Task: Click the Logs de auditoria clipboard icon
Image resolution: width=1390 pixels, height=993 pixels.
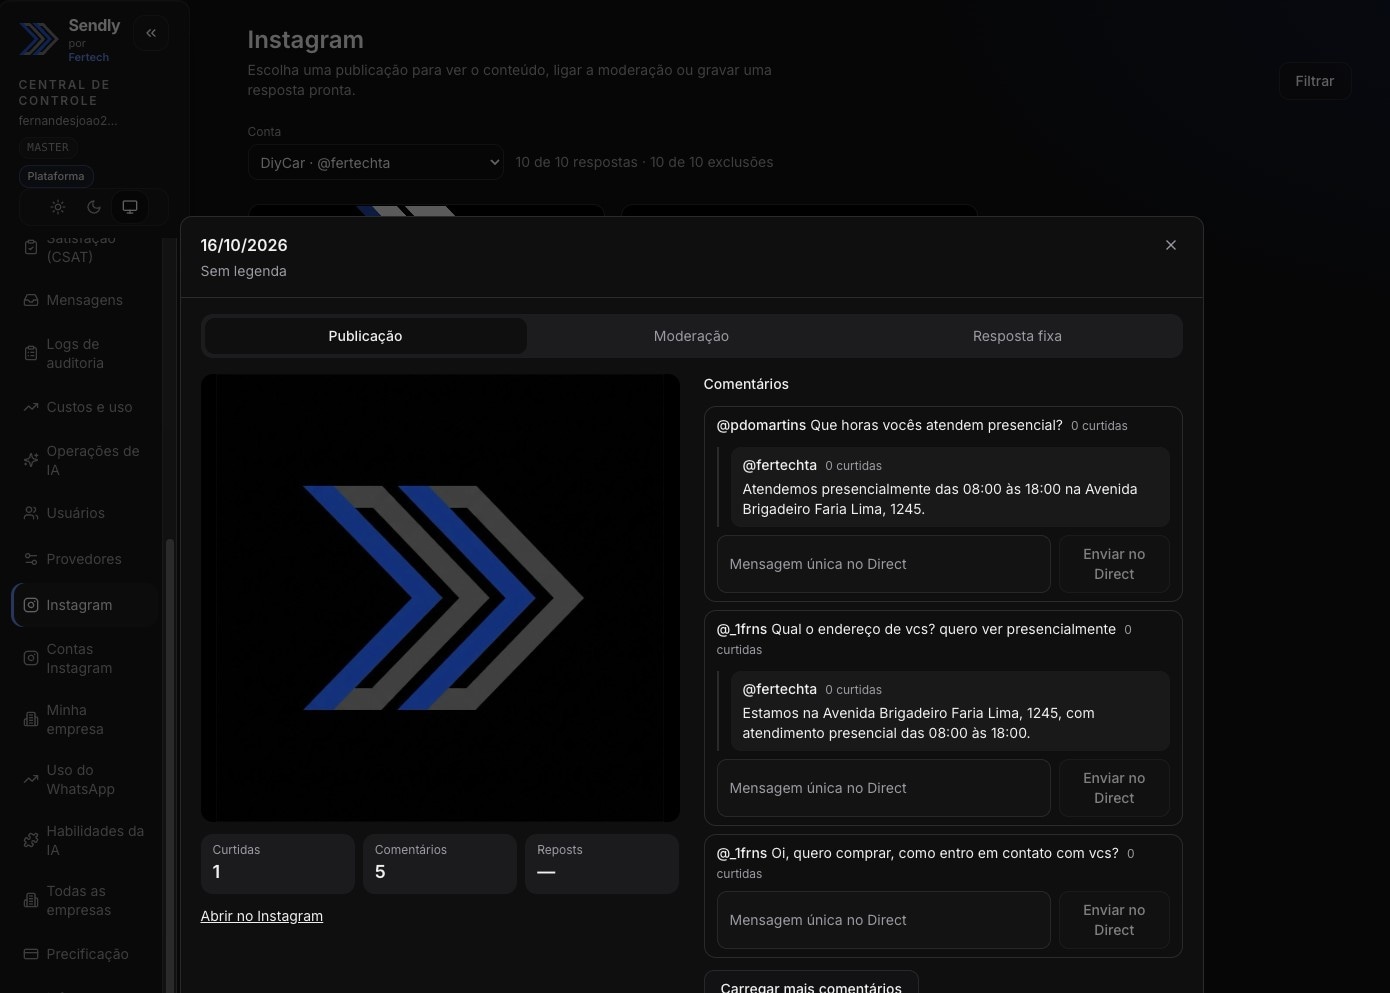Action: tap(31, 353)
